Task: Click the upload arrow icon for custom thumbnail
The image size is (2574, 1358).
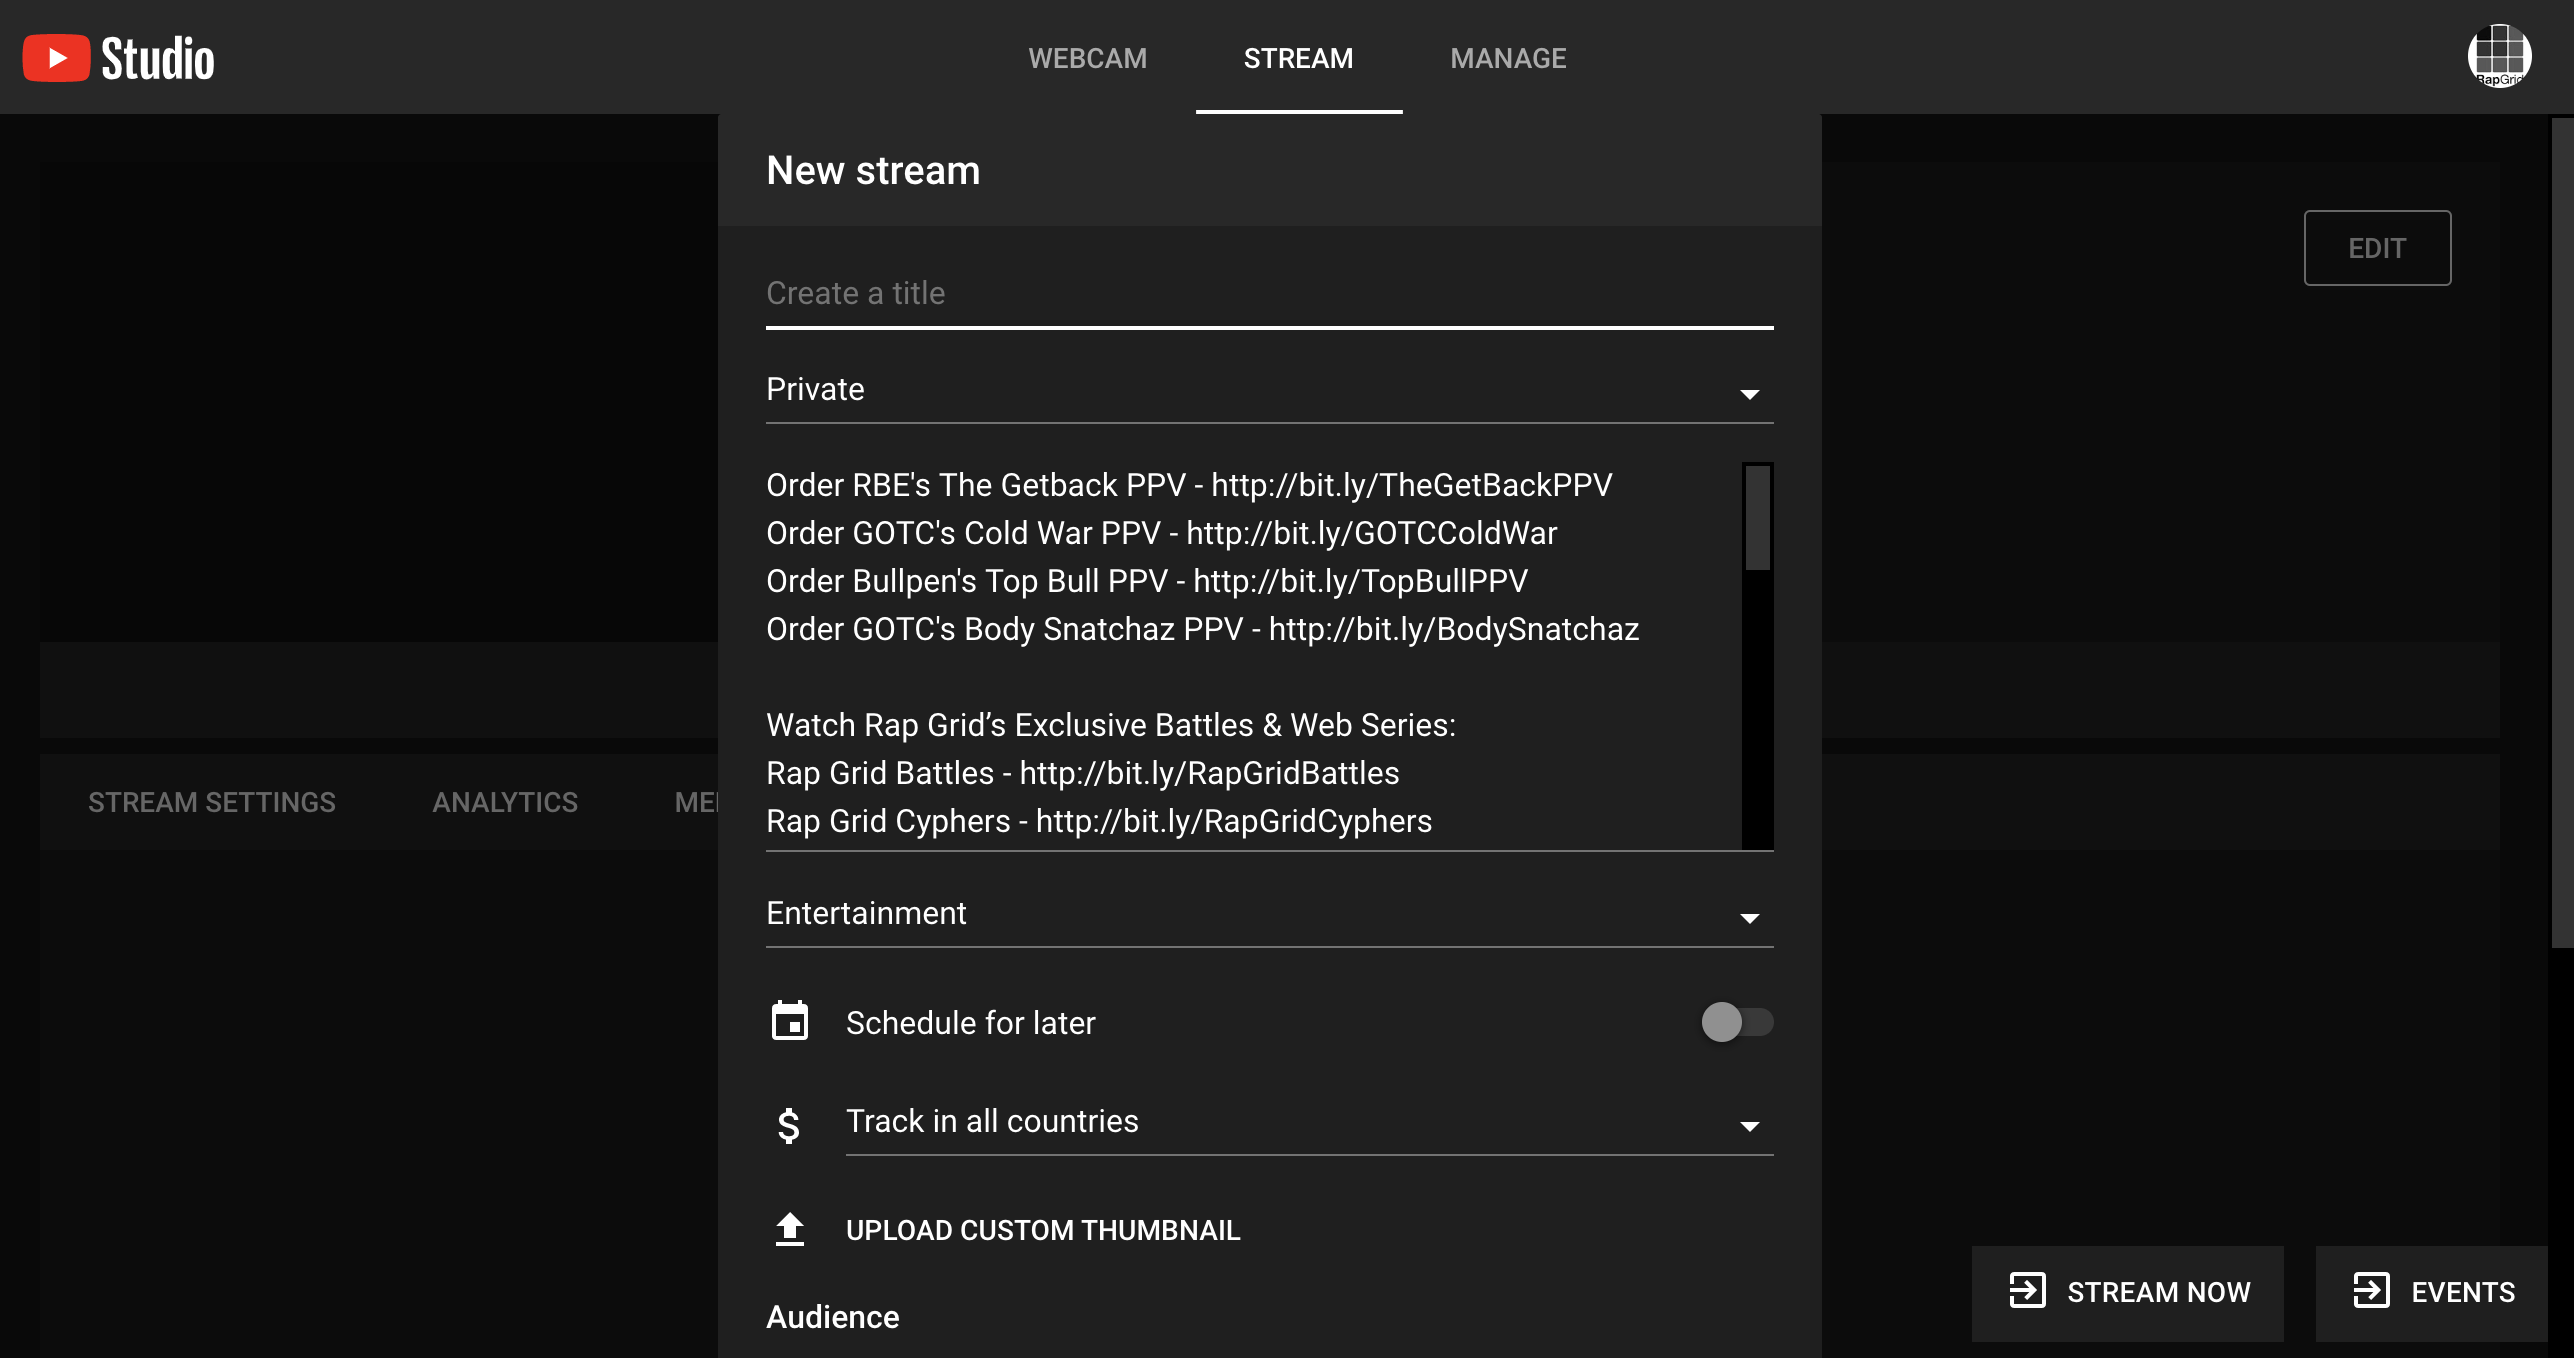Action: pyautogui.click(x=790, y=1229)
